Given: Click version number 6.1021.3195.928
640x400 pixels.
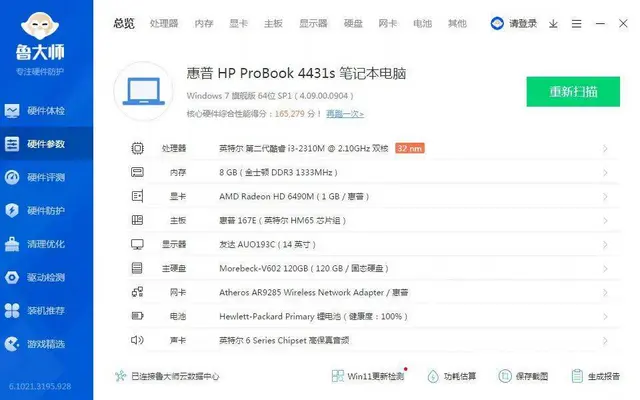Looking at the screenshot, I should pyautogui.click(x=40, y=386).
